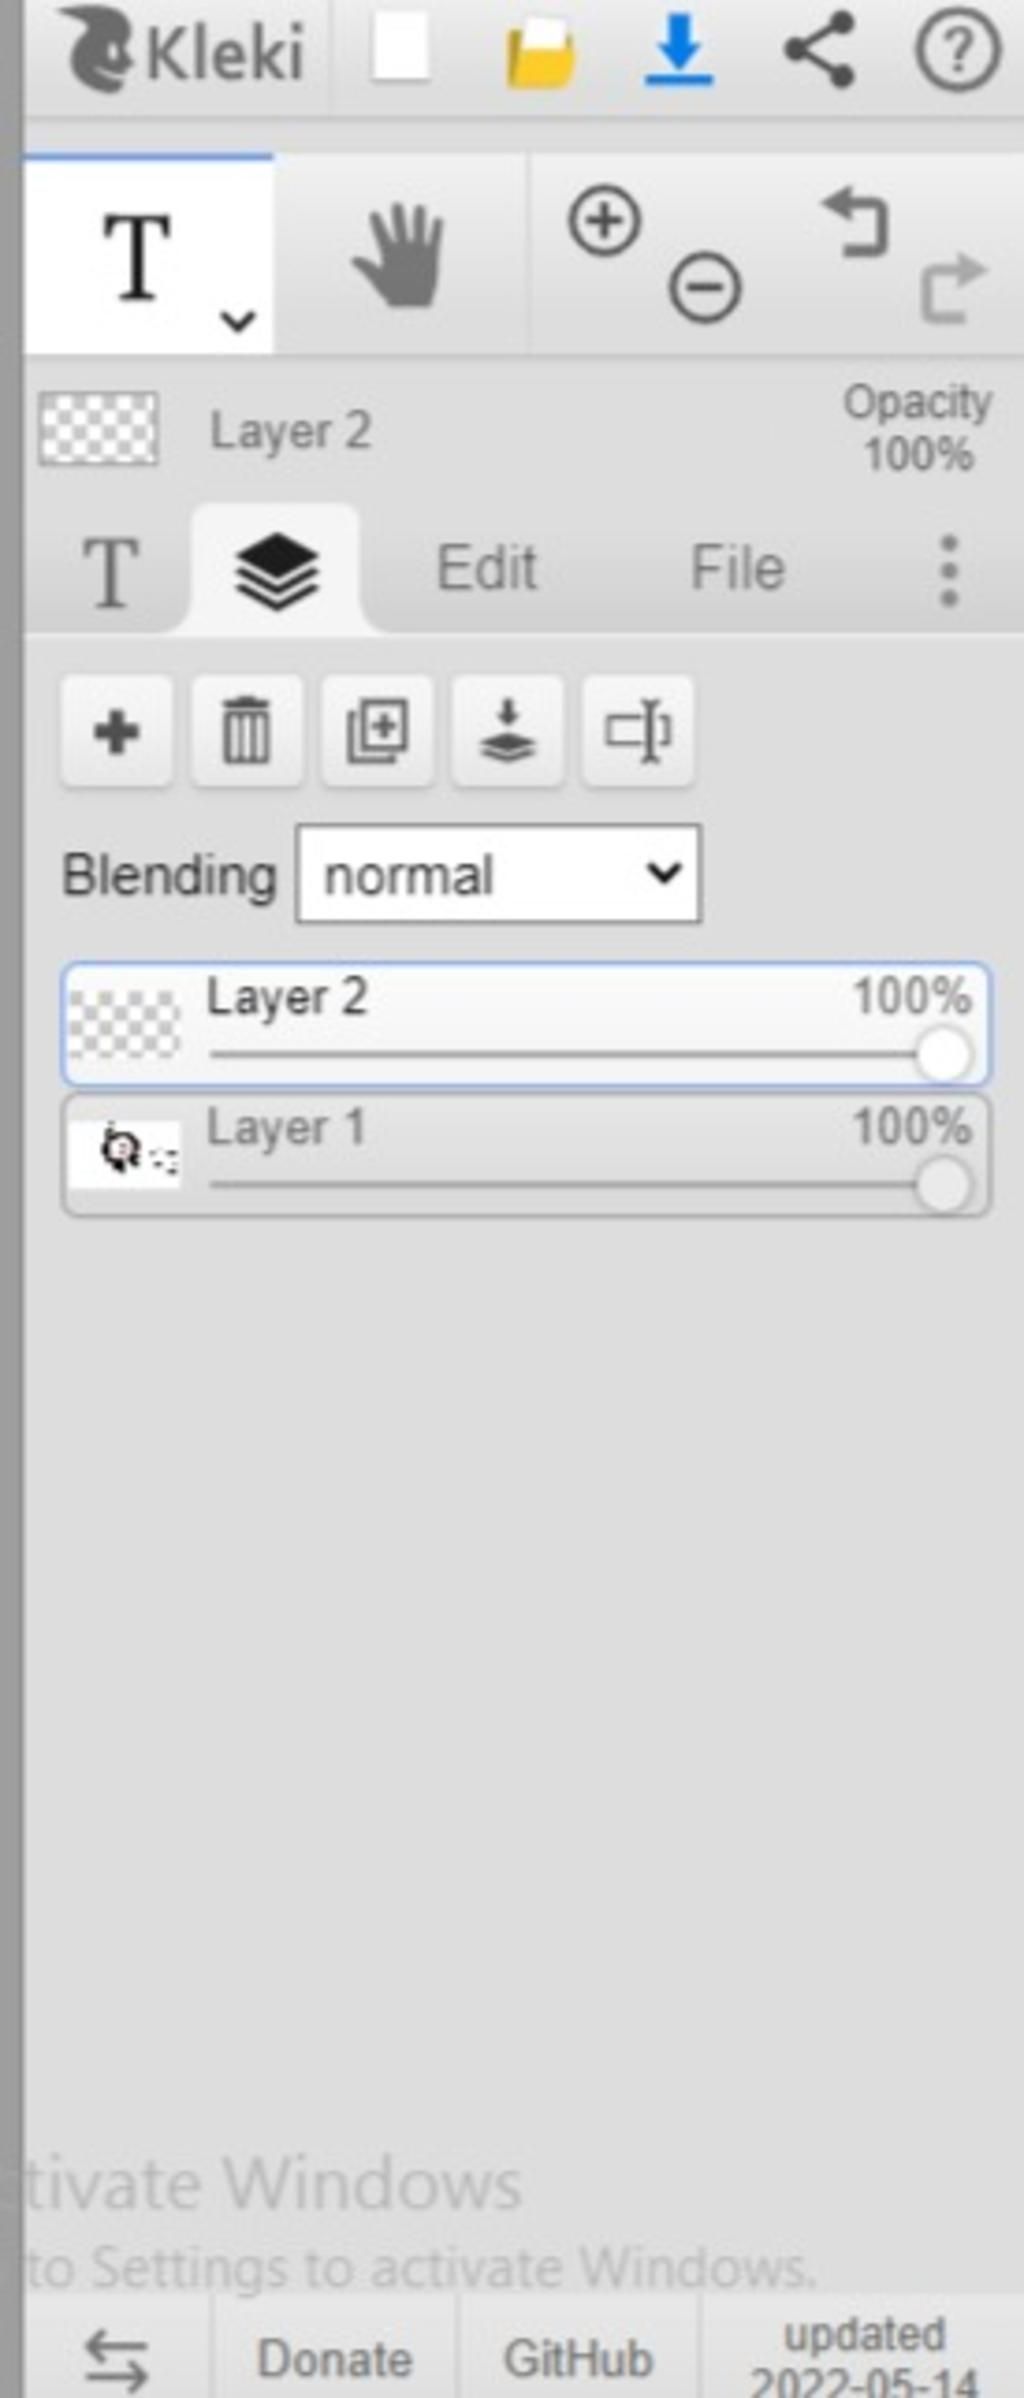Image resolution: width=1024 pixels, height=2398 pixels.
Task: Open the three-dot more options menu
Action: pyautogui.click(x=949, y=570)
